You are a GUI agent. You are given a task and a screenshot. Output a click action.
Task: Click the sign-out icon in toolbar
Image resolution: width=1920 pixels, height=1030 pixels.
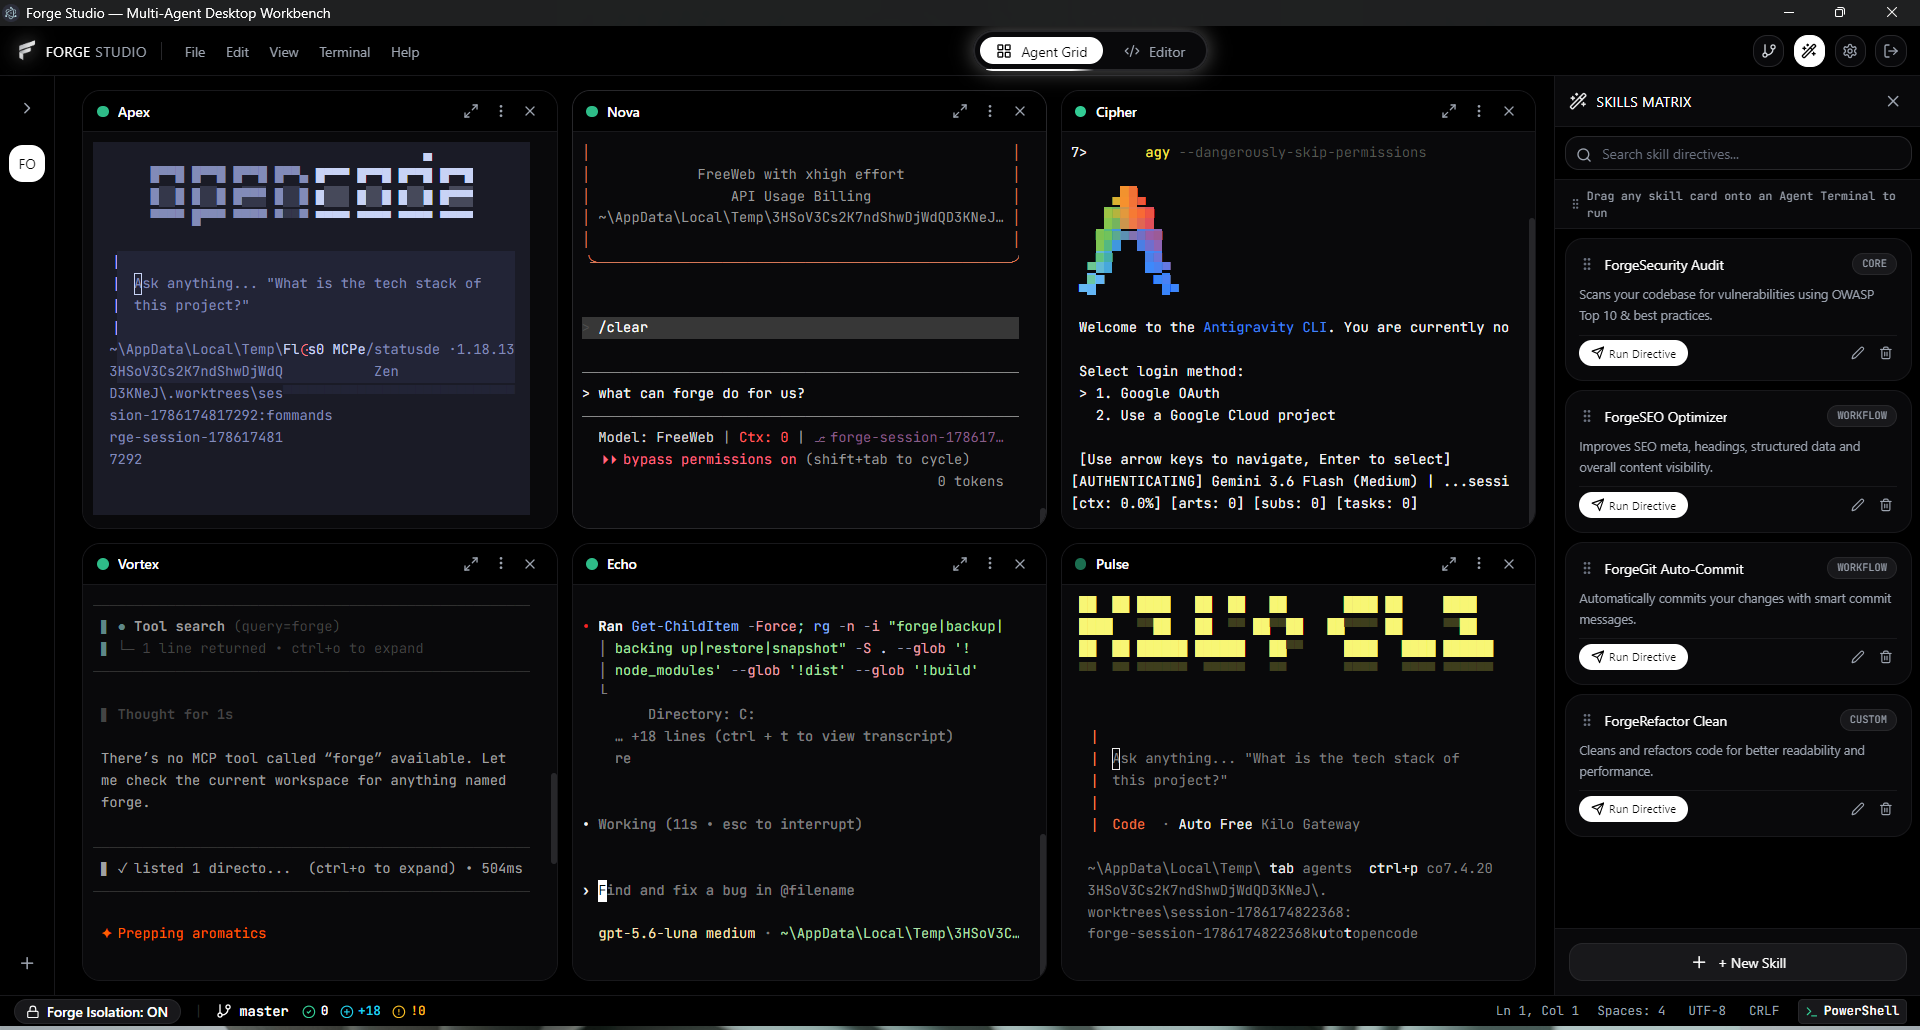1891,51
